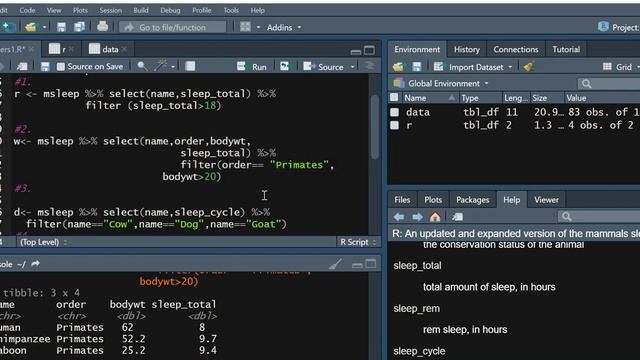Select the Tutorial tab
This screenshot has width=640, height=360.
pos(566,49)
